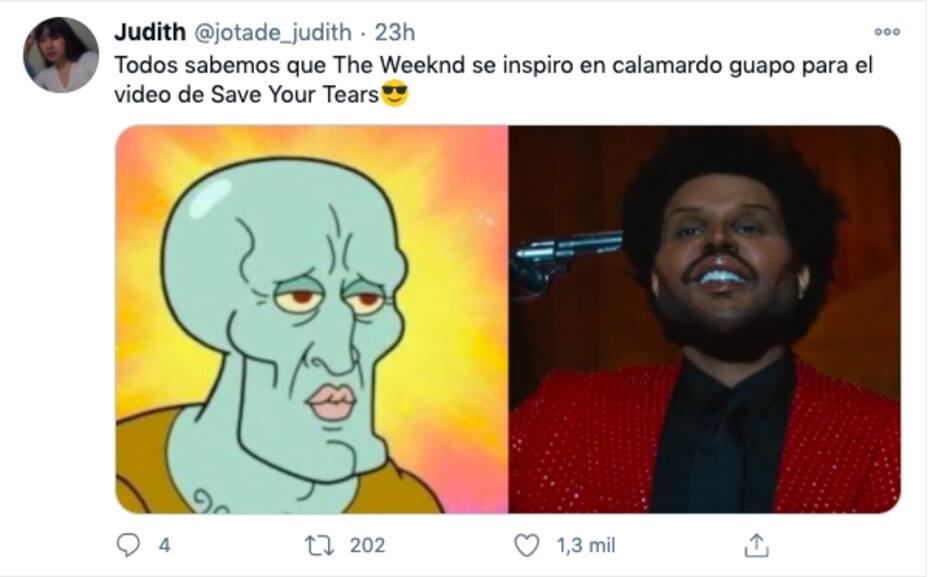Click the sunglasses emoji in tweet
930x577 pixels.
(394, 93)
